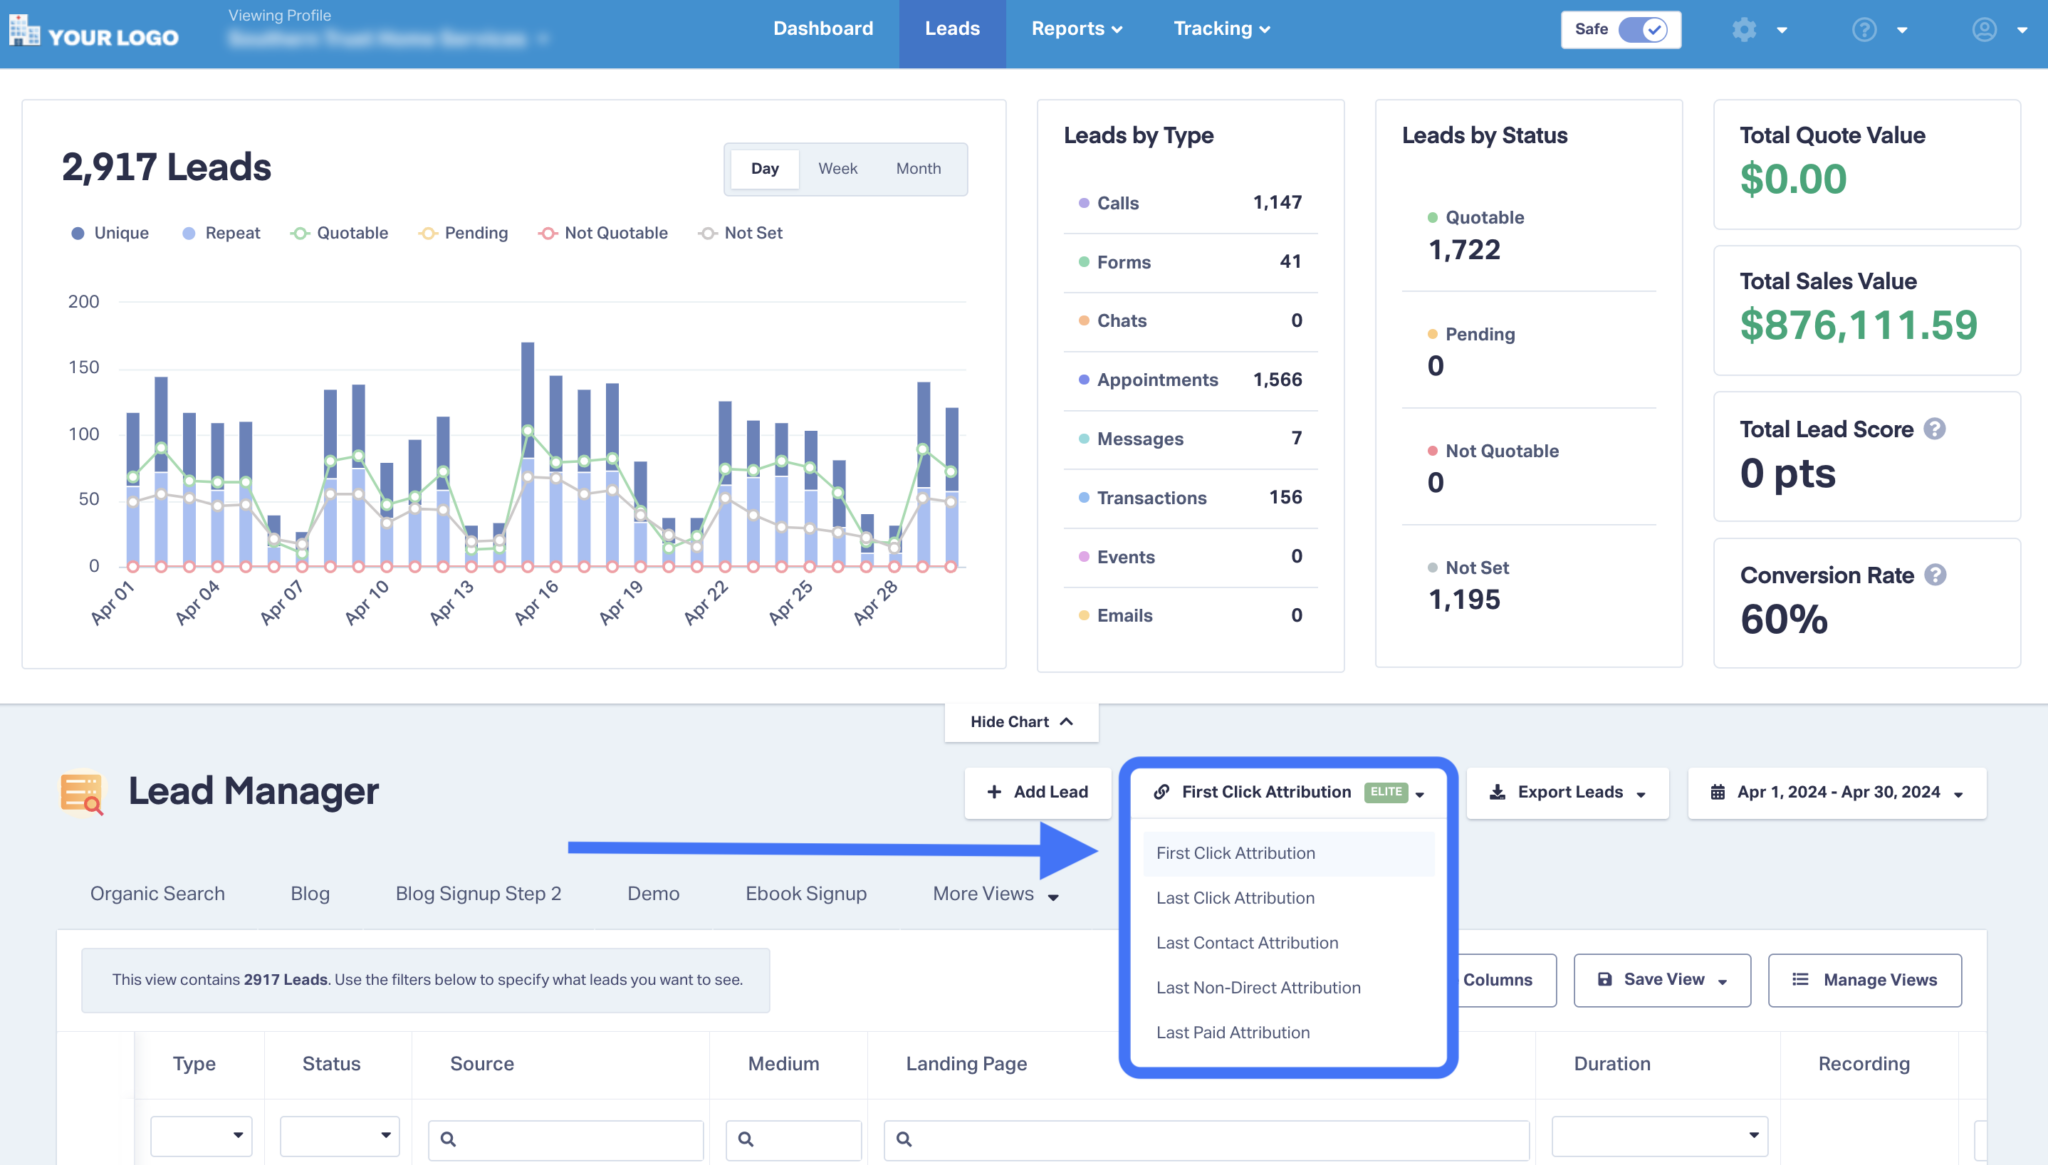Click the Add Lead button
The width and height of the screenshot is (2048, 1165).
[1037, 792]
